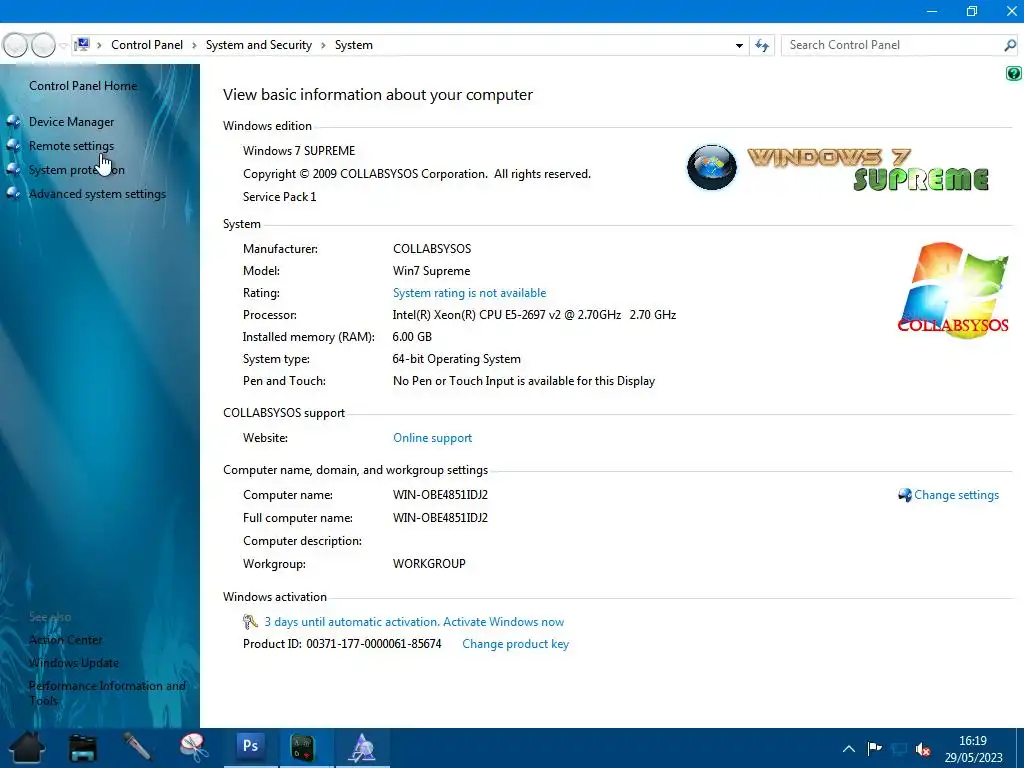Open the file manager taskbar icon
Viewport: 1024px width, 768px height.
point(83,748)
